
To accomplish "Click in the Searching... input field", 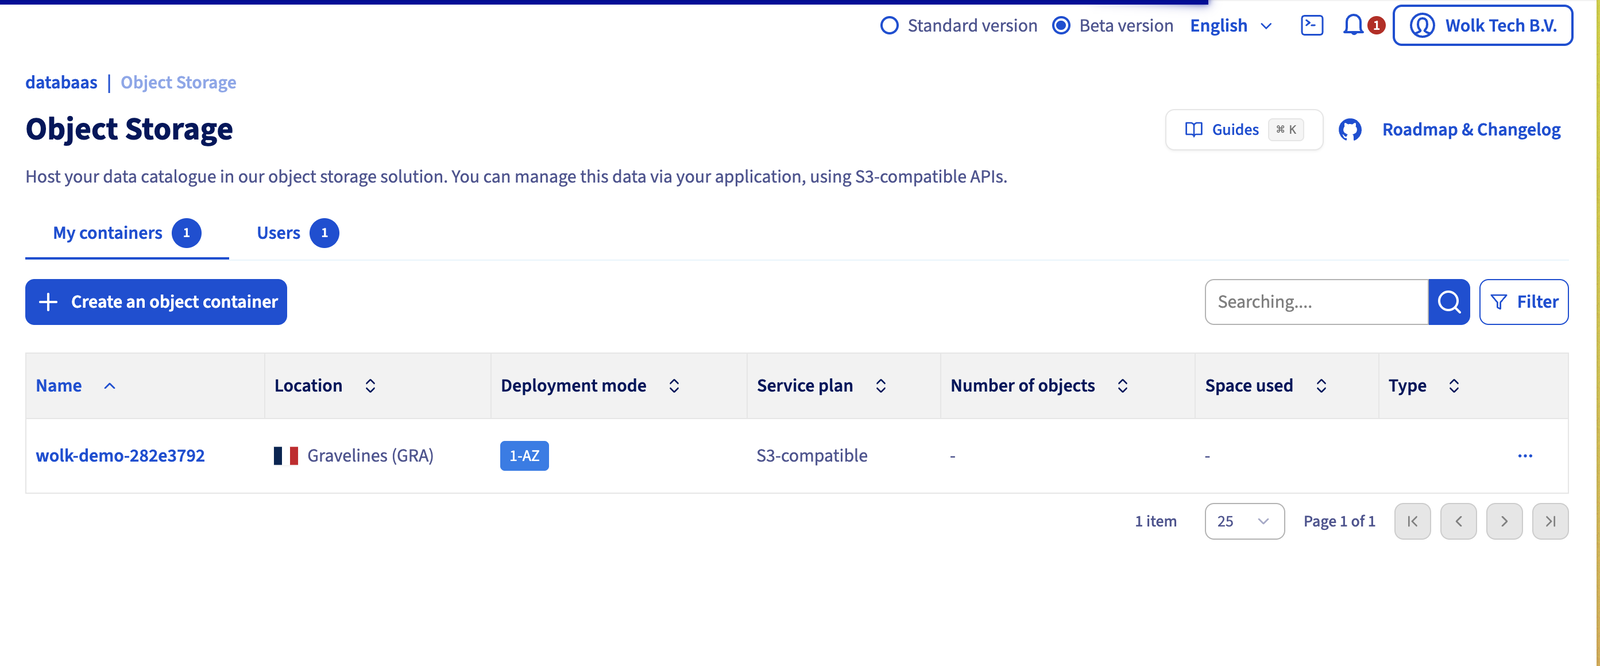I will (1316, 302).
